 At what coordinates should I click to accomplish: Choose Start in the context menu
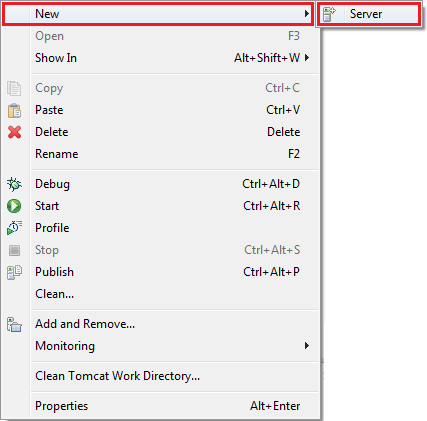[160, 206]
